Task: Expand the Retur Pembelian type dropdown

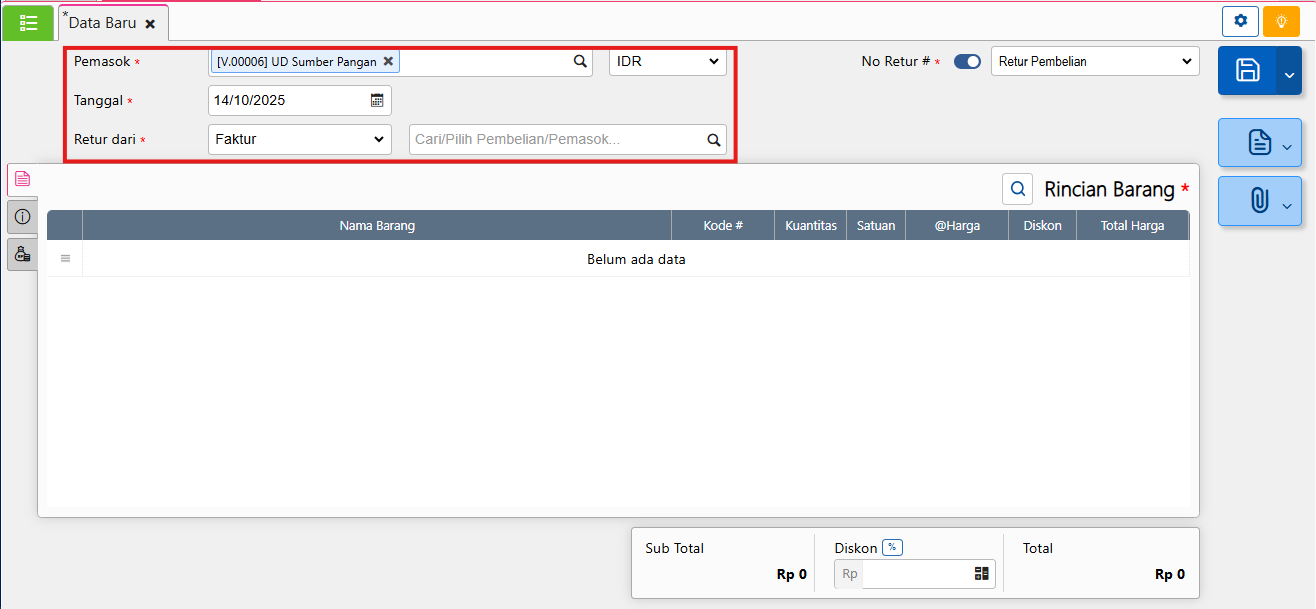Action: (x=1094, y=61)
